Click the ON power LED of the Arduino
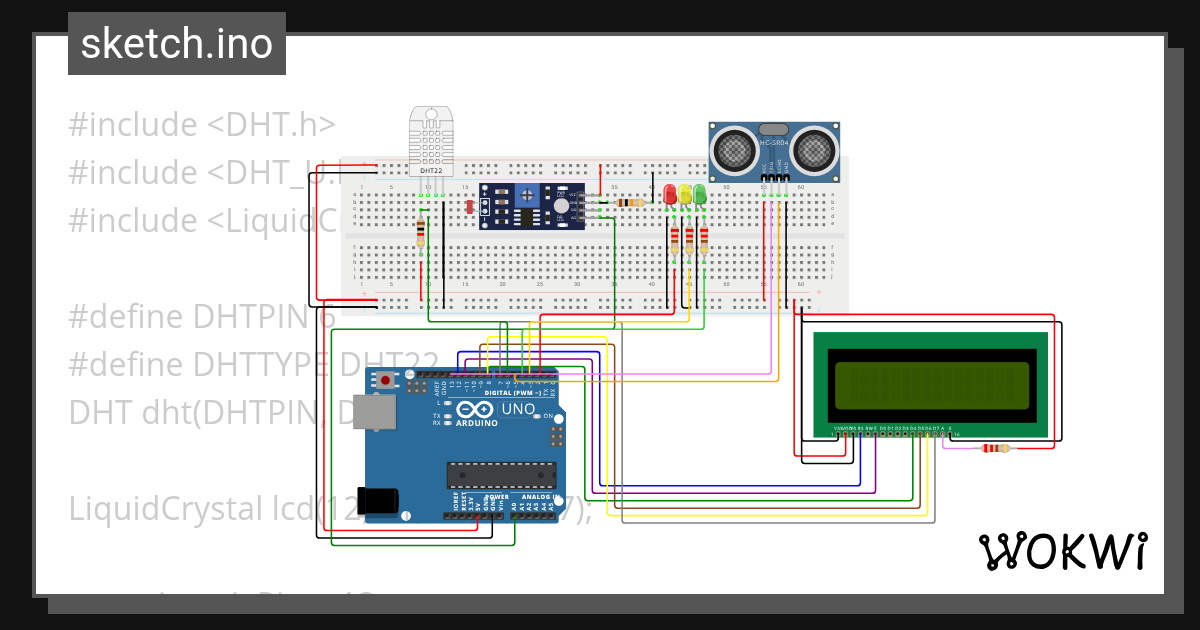Screen dimensions: 1200x630 click(536, 415)
